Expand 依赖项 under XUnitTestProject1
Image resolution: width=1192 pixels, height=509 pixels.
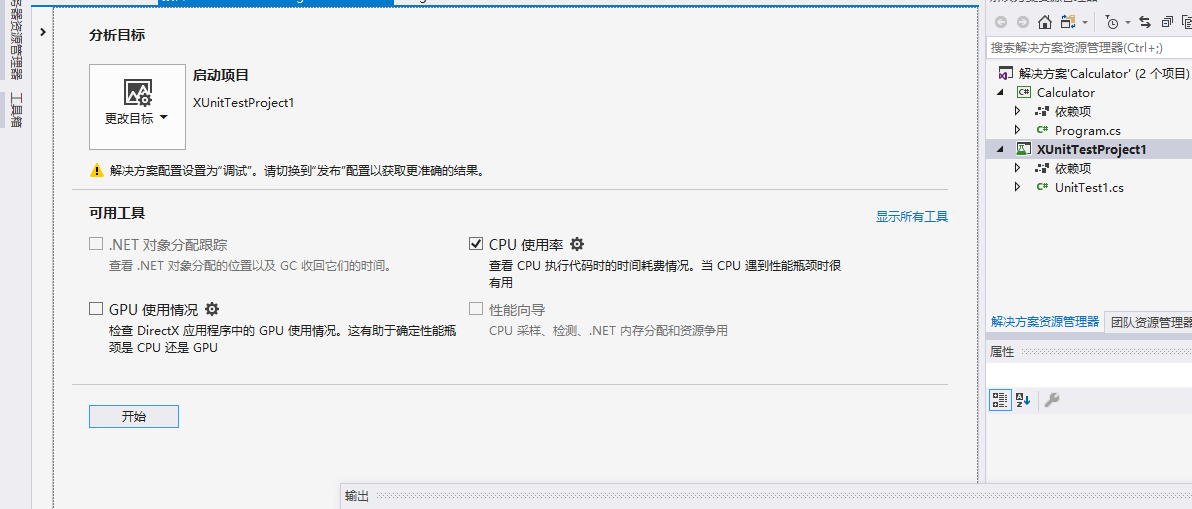point(1018,169)
